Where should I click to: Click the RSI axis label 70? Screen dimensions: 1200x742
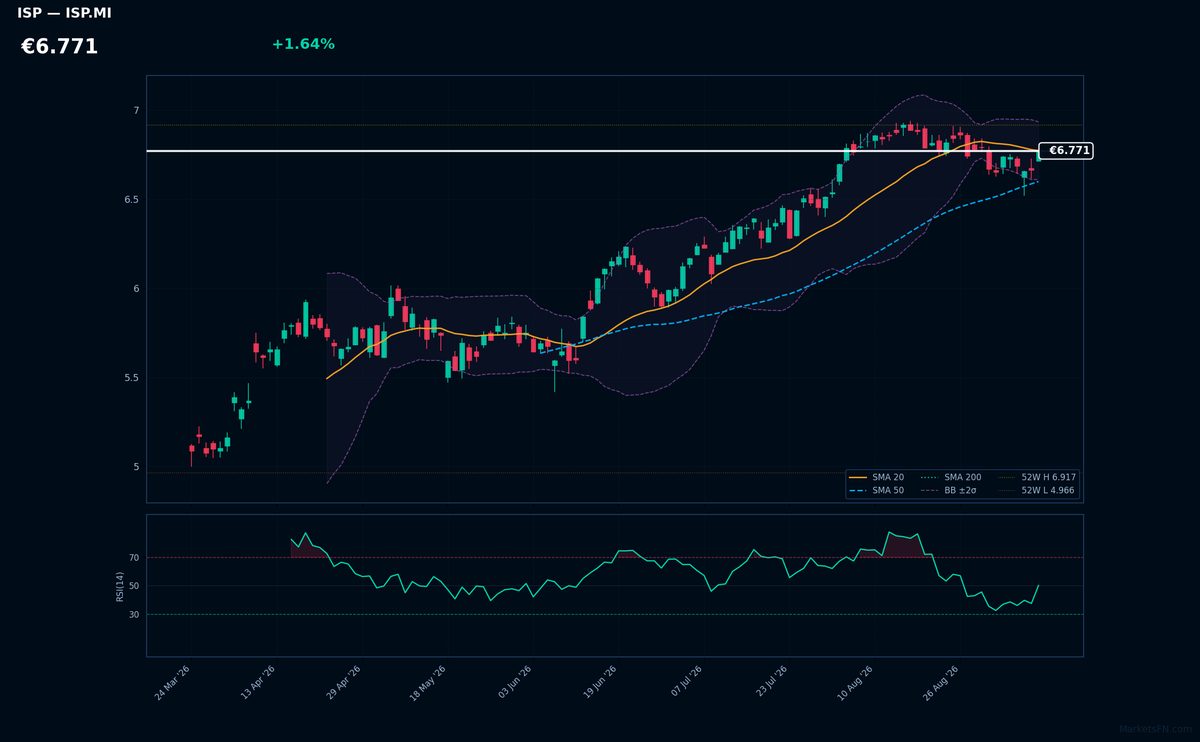pyautogui.click(x=134, y=557)
